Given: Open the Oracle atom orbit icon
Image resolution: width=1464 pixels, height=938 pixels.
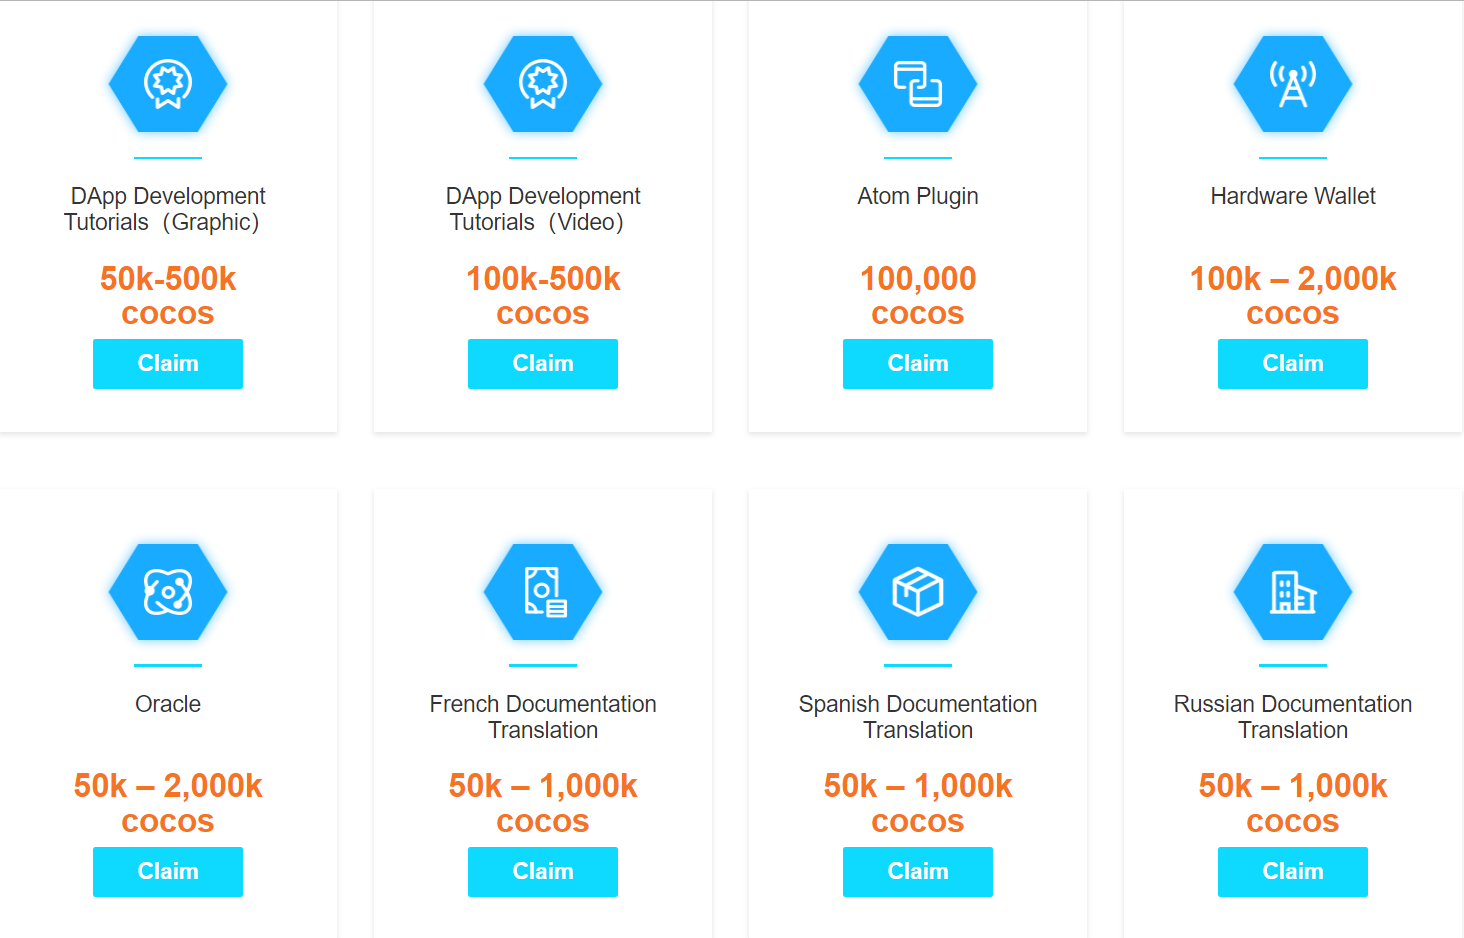Looking at the screenshot, I should (x=168, y=592).
